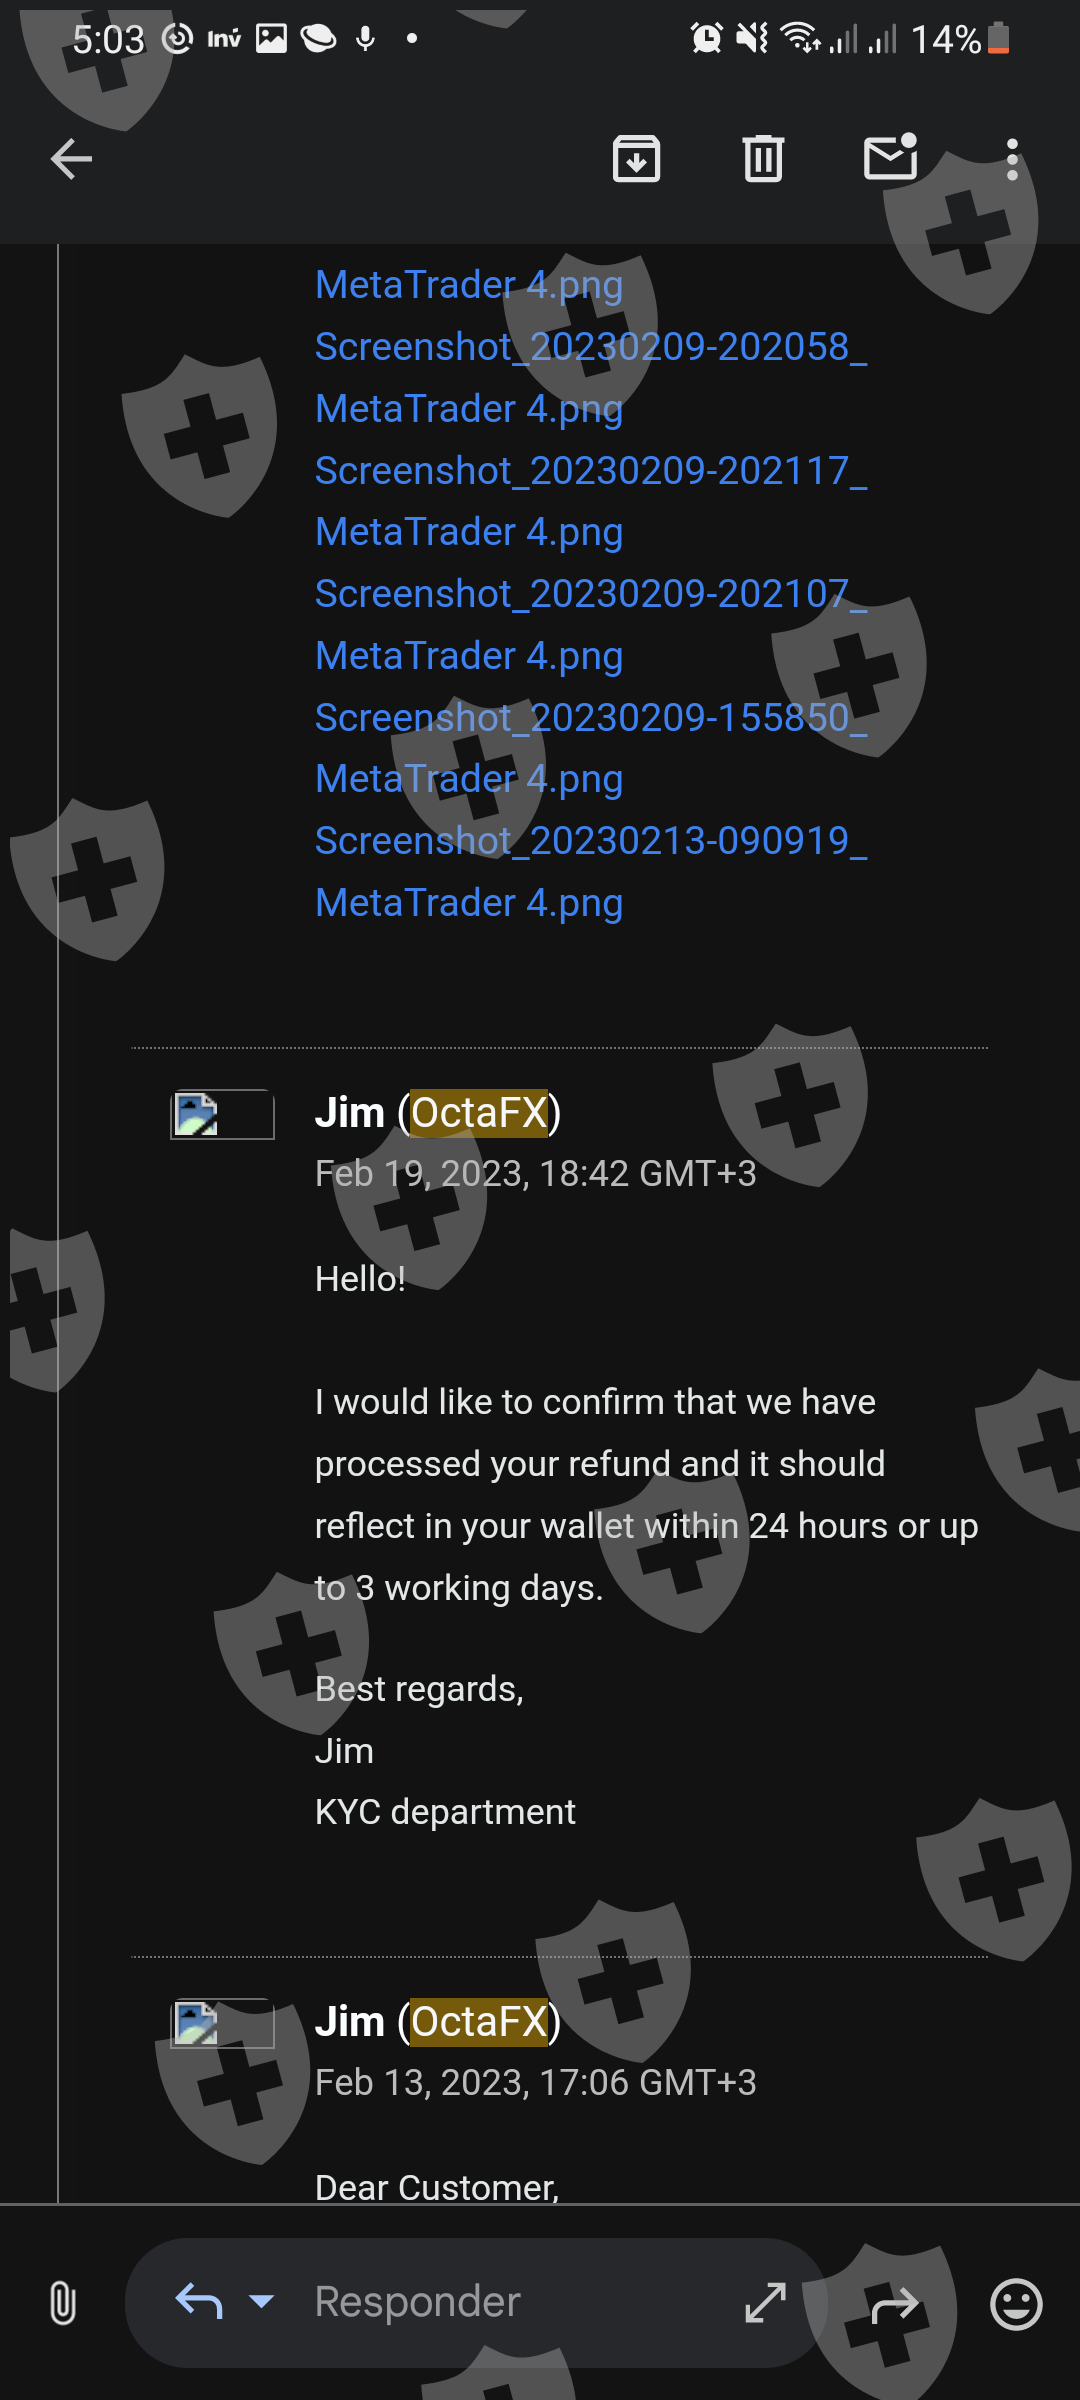Forward the email with arrow icon
This screenshot has width=1080, height=2400.
click(894, 2305)
